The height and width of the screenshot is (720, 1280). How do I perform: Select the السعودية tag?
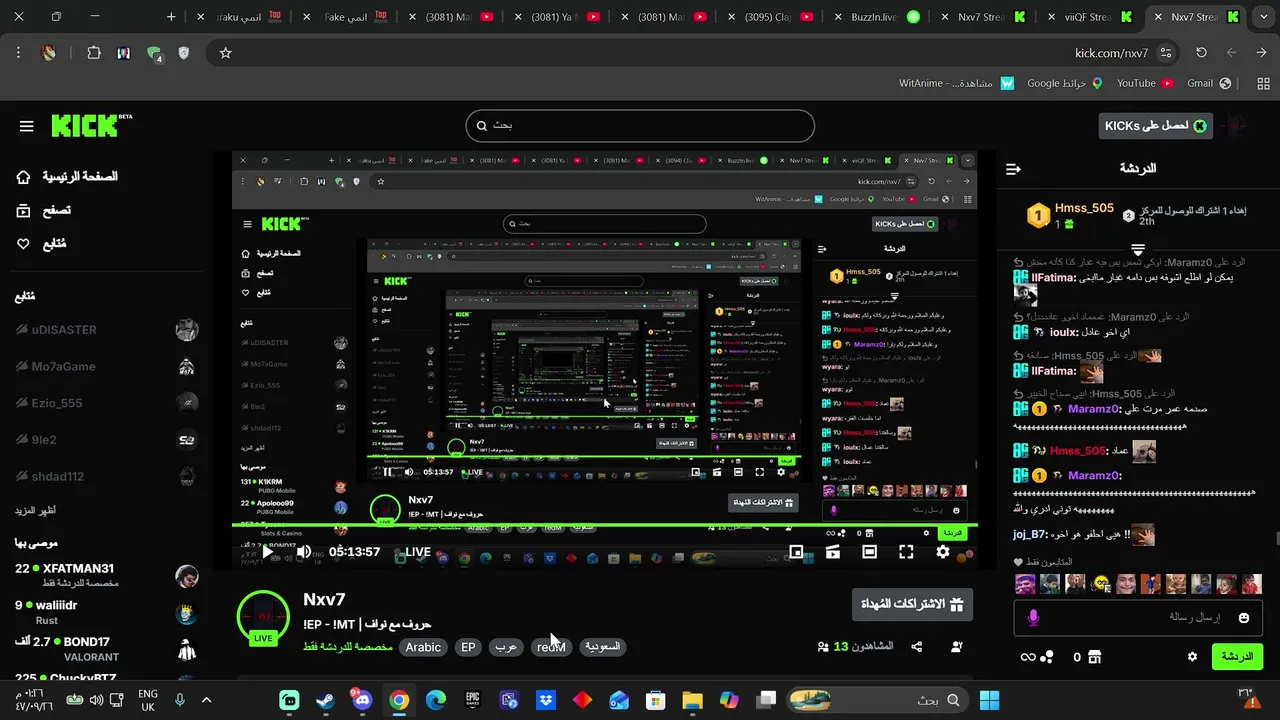tap(602, 647)
